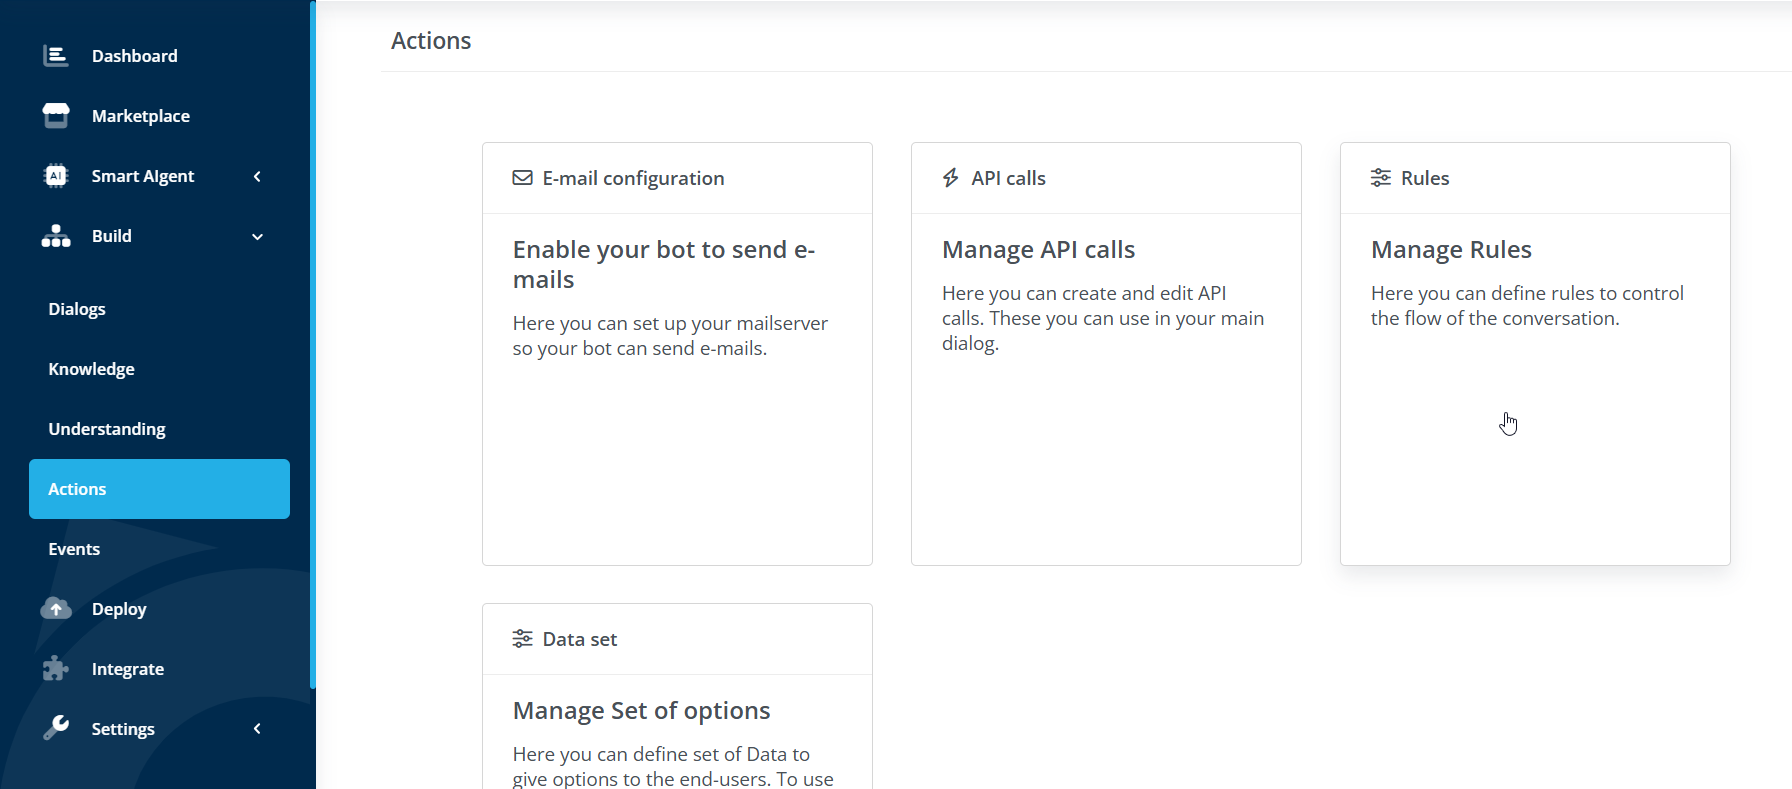Open the Data set card header

677,639
